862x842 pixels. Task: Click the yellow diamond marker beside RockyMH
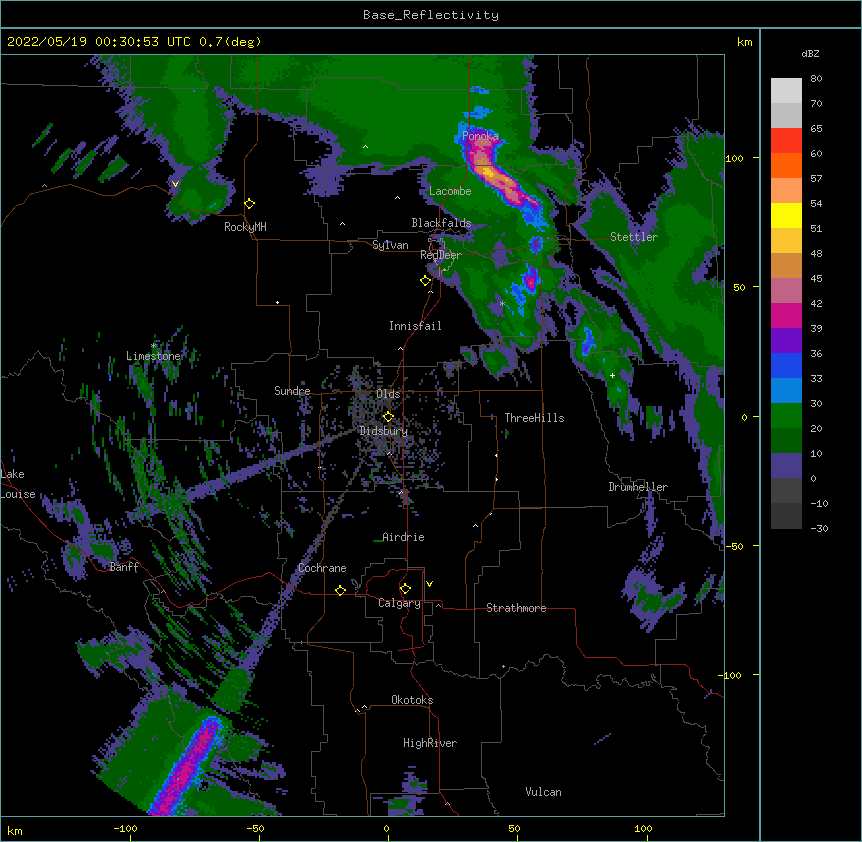[x=250, y=204]
